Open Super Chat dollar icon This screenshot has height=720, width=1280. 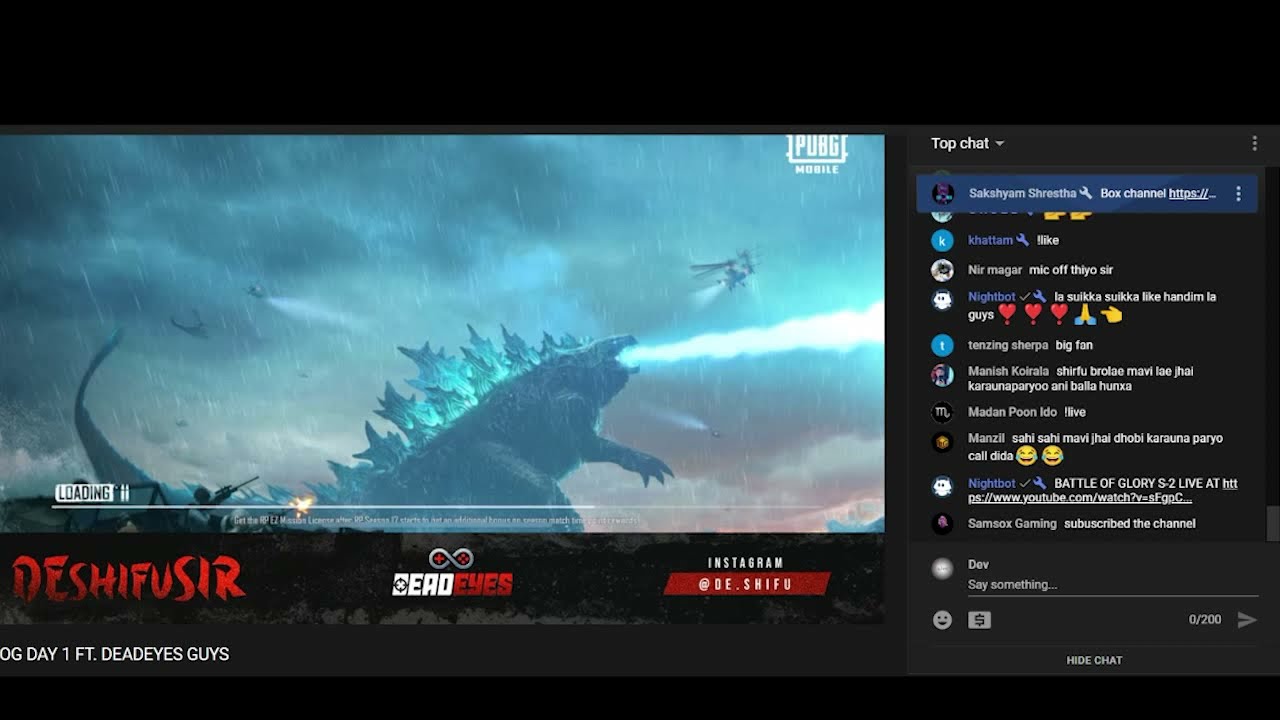[x=979, y=620]
